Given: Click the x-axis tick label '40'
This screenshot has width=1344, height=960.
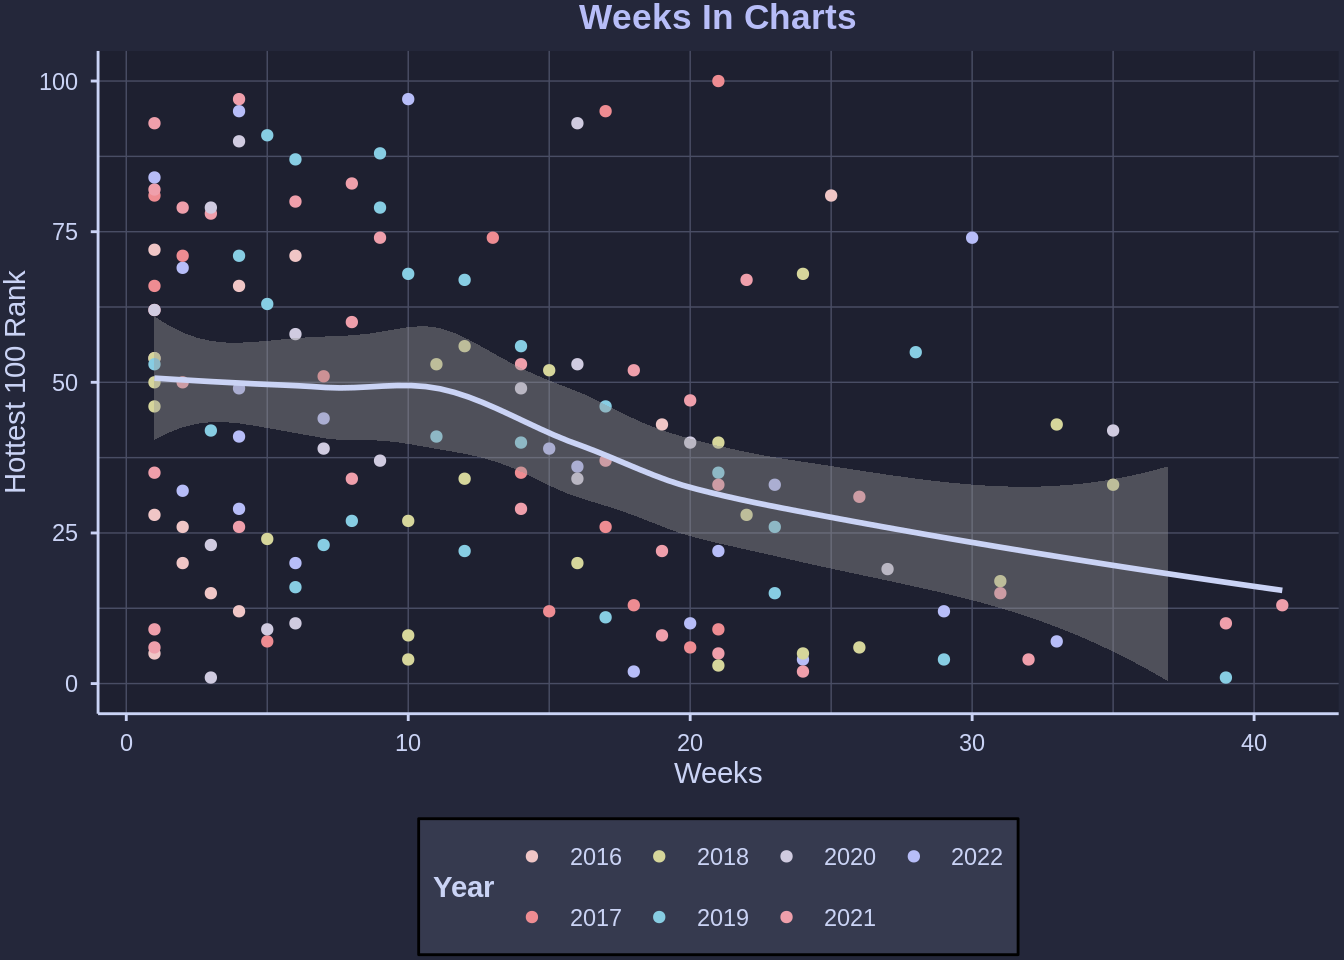Looking at the screenshot, I should tap(1254, 743).
